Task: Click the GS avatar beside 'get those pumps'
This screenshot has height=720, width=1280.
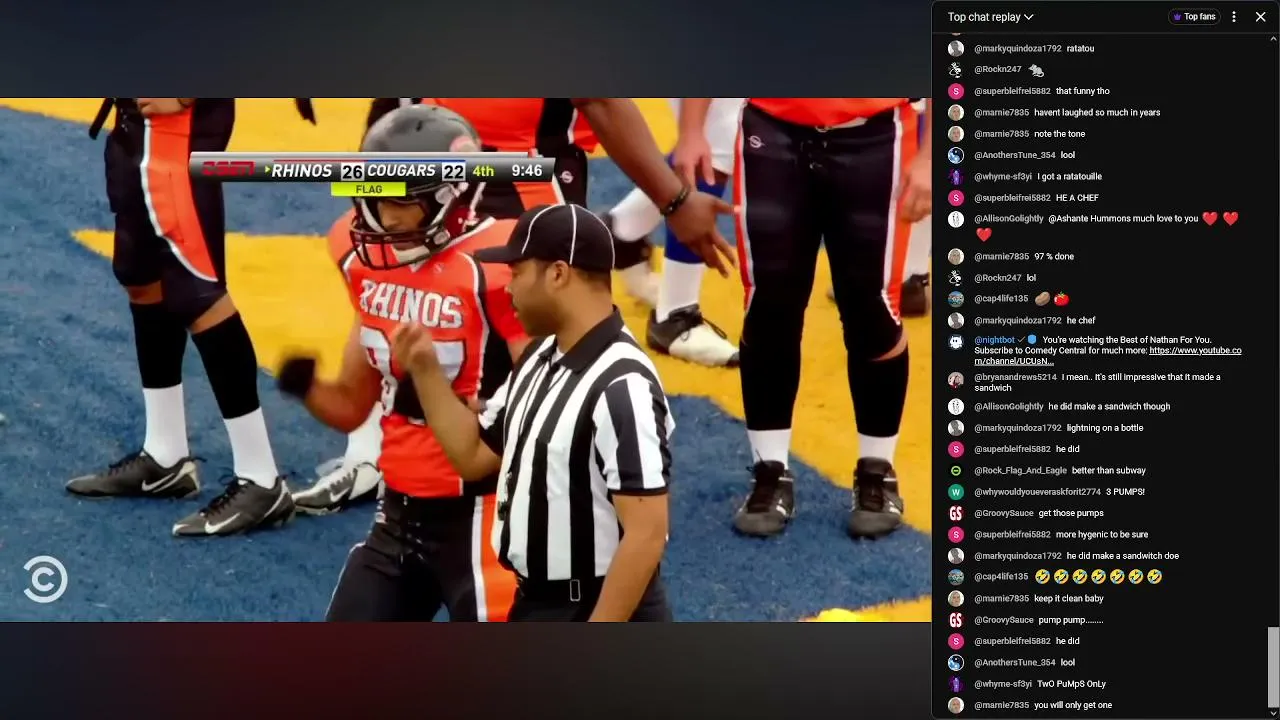Action: [x=956, y=513]
